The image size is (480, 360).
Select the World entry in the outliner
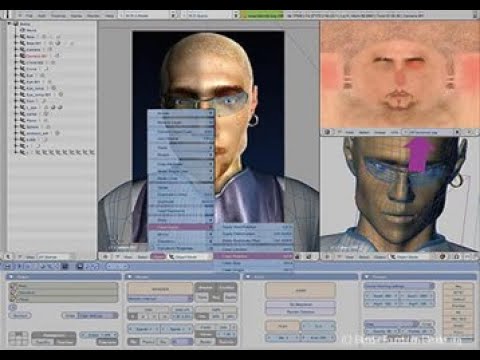31,30
